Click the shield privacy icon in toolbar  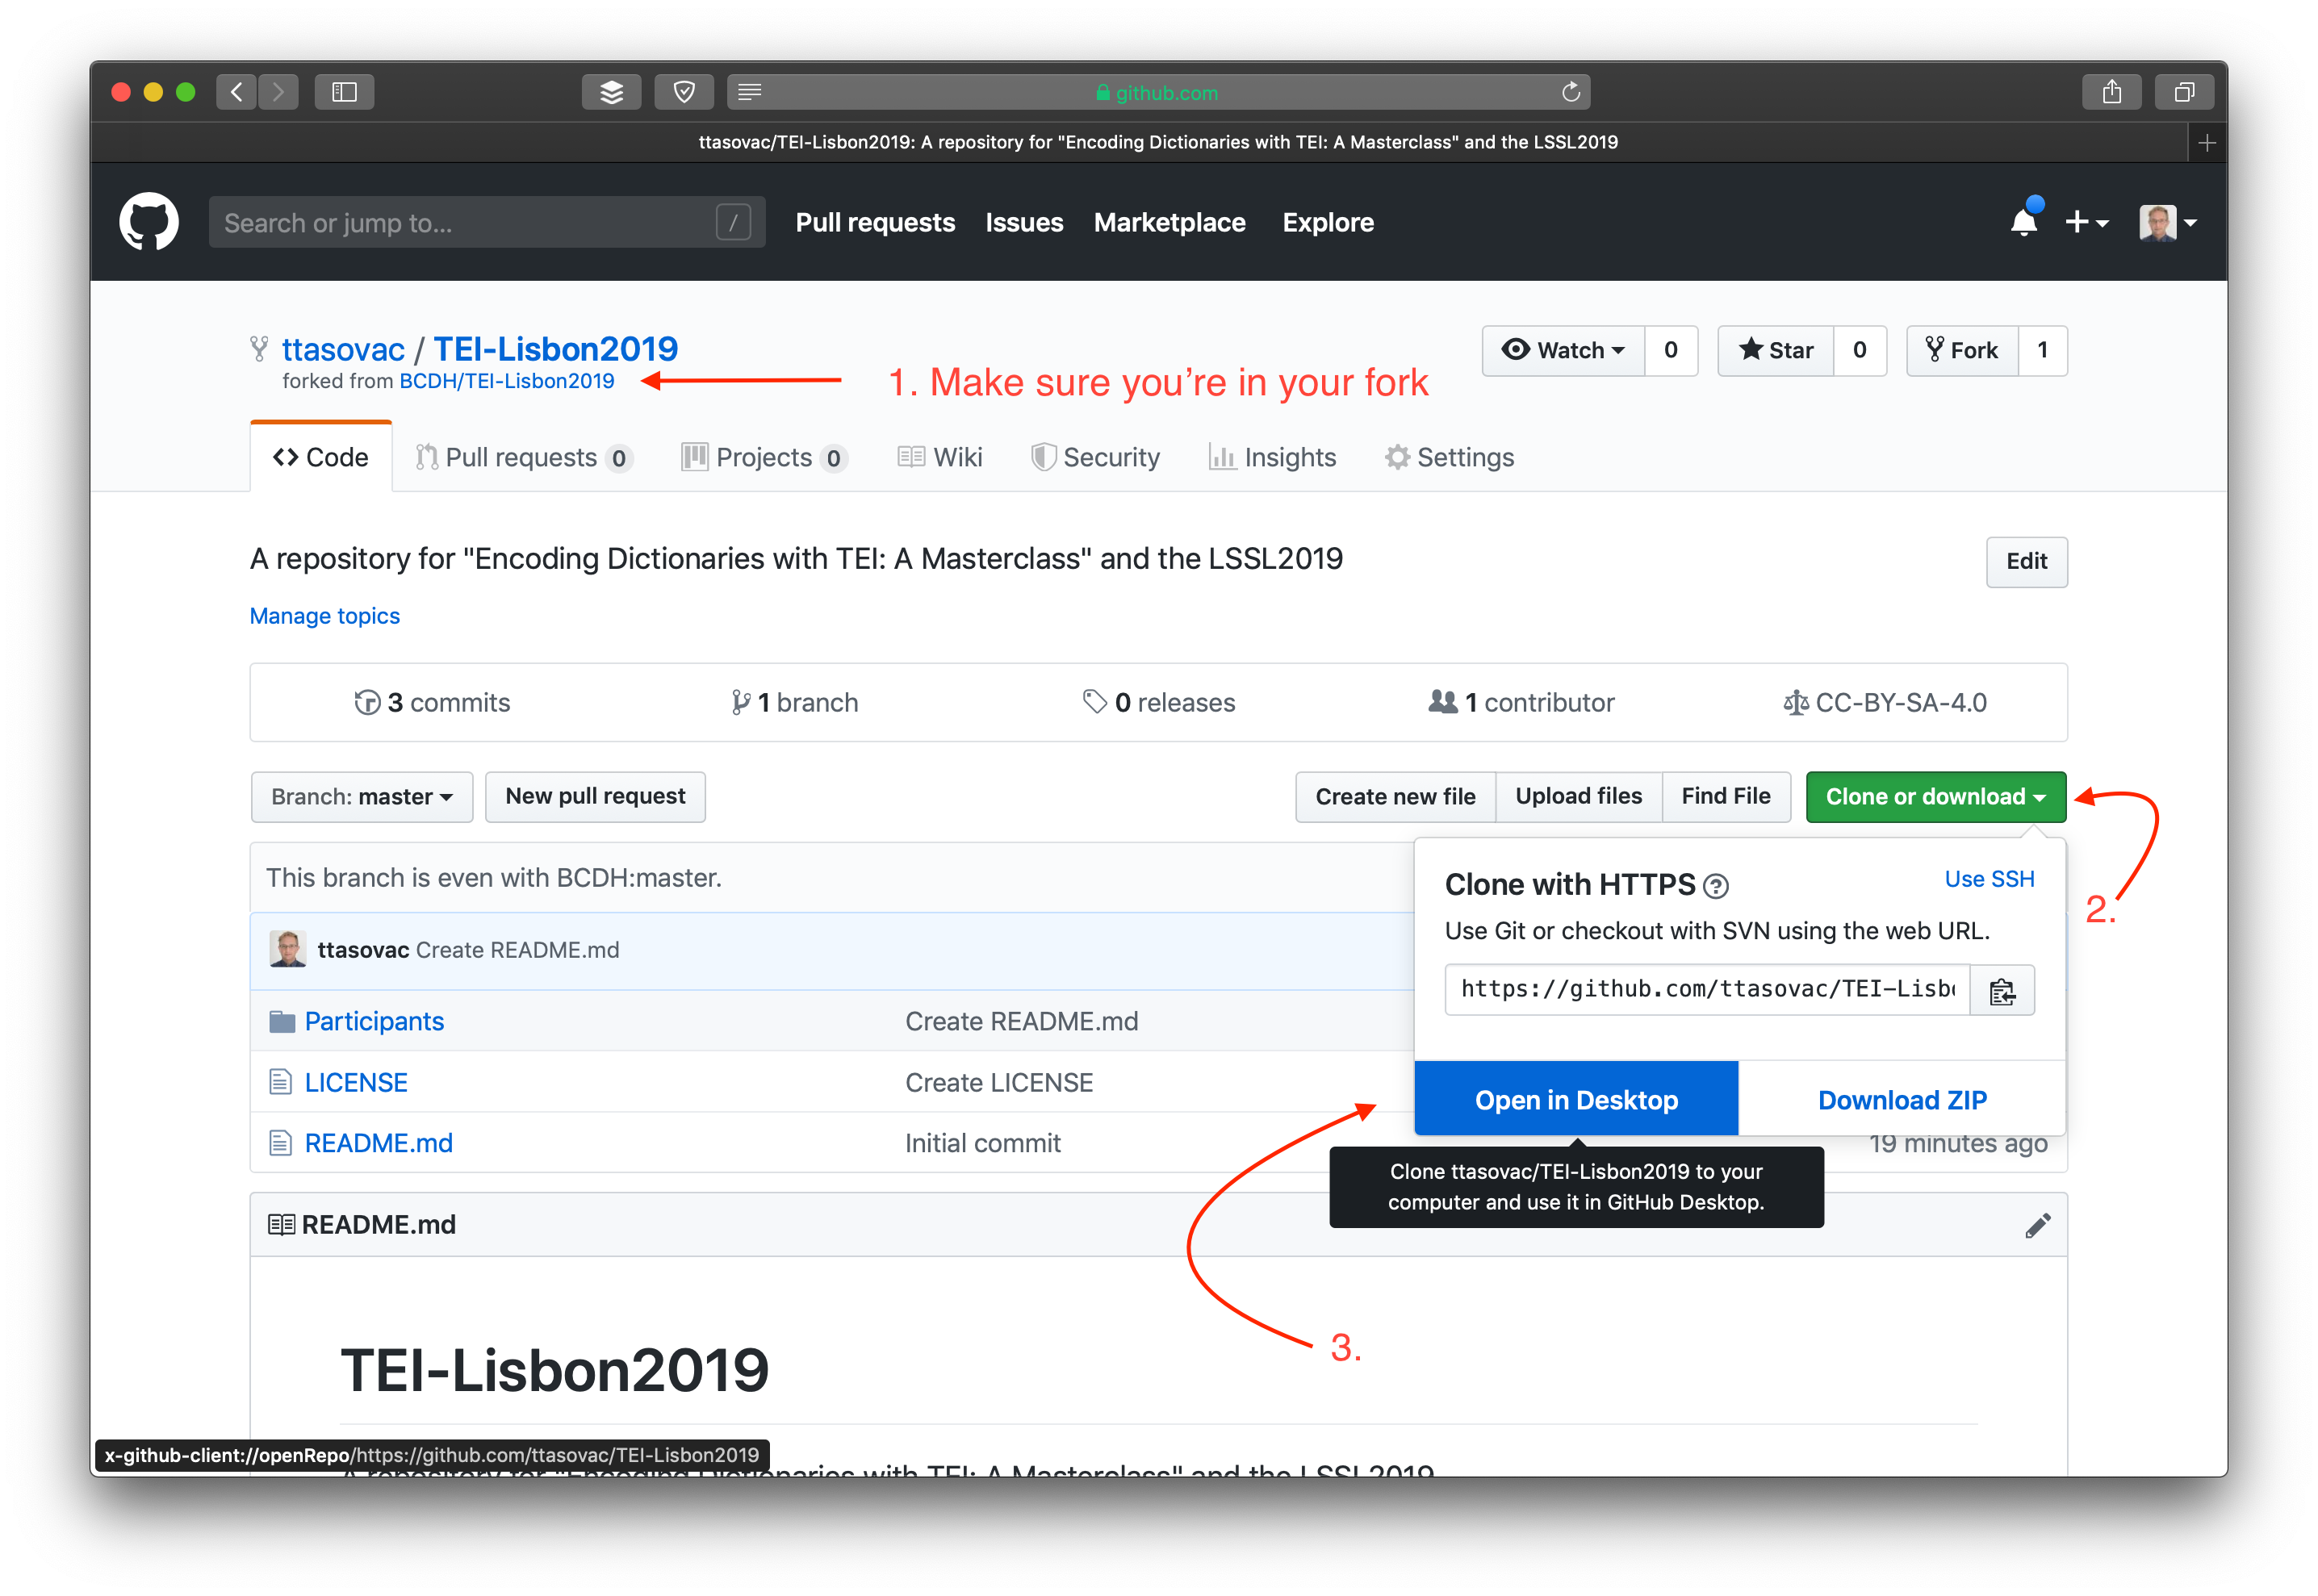click(x=684, y=92)
